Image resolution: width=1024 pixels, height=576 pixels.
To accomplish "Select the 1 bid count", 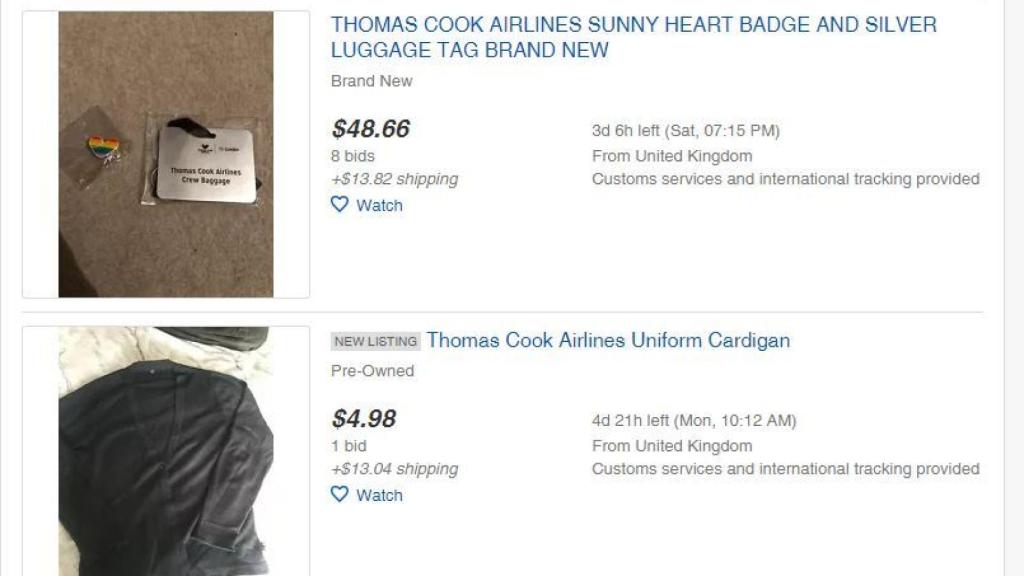I will click(349, 446).
